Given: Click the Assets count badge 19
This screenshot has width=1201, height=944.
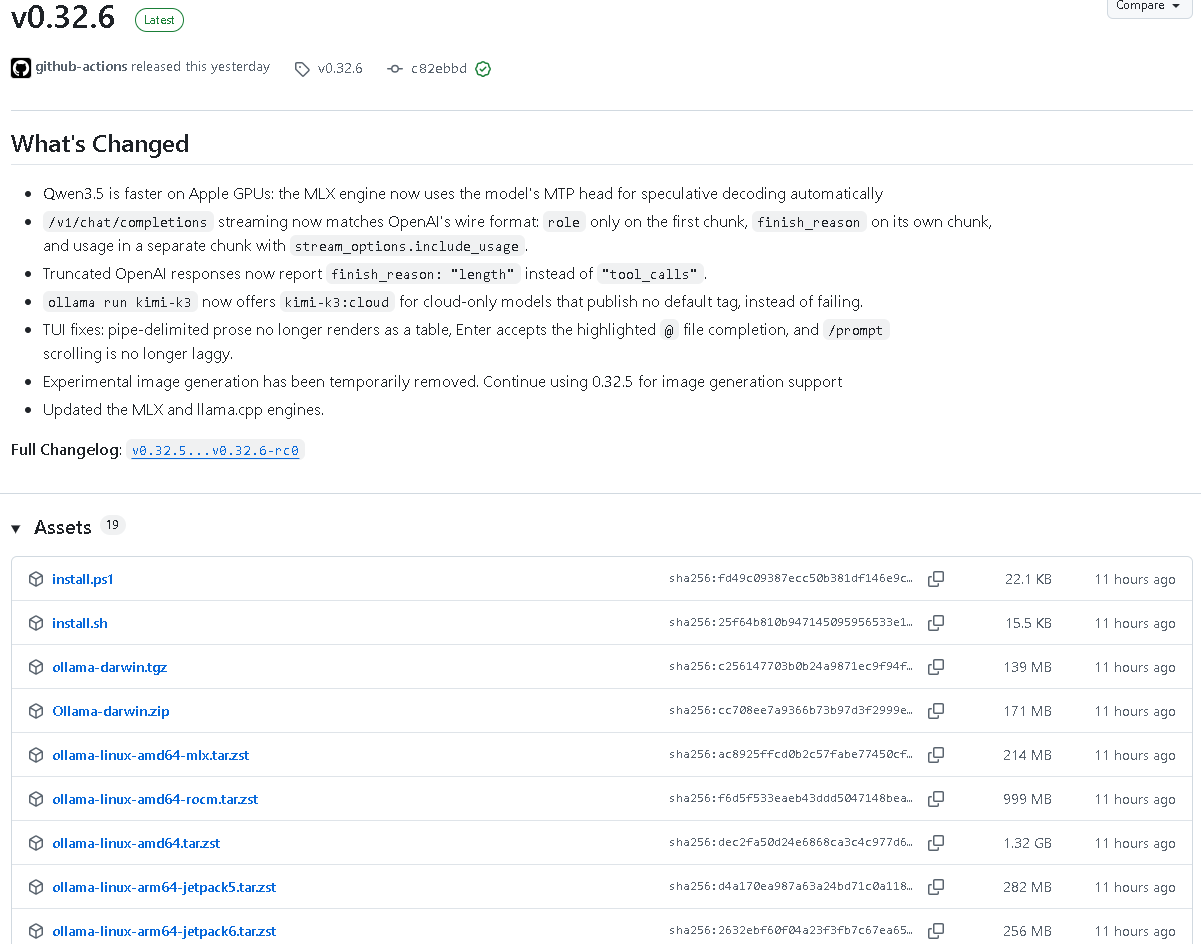Looking at the screenshot, I should (x=112, y=525).
